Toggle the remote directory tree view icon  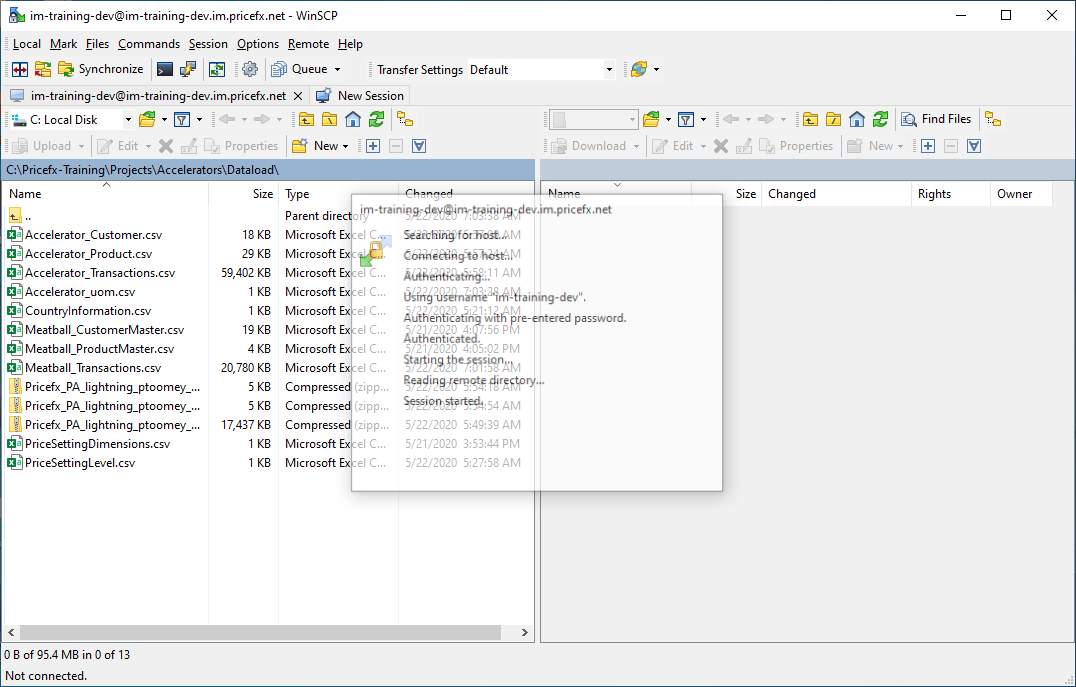pyautogui.click(x=992, y=119)
